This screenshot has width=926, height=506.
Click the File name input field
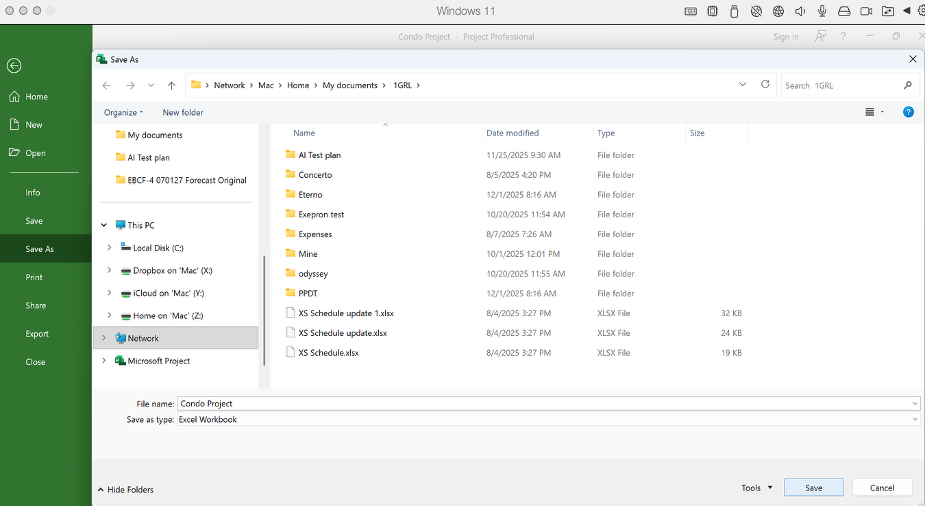(x=548, y=403)
